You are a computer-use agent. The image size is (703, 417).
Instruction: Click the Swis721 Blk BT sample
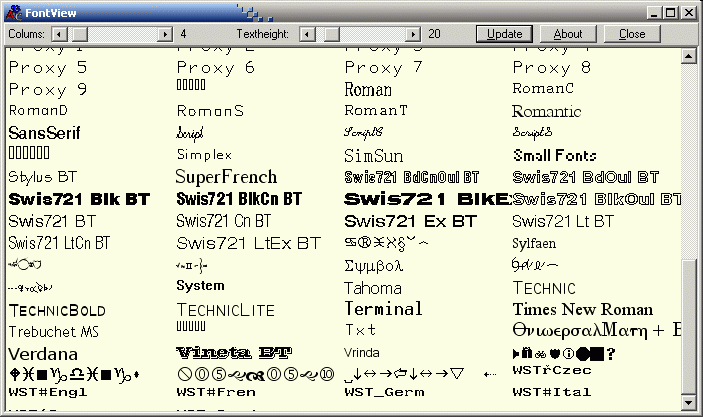coord(79,200)
